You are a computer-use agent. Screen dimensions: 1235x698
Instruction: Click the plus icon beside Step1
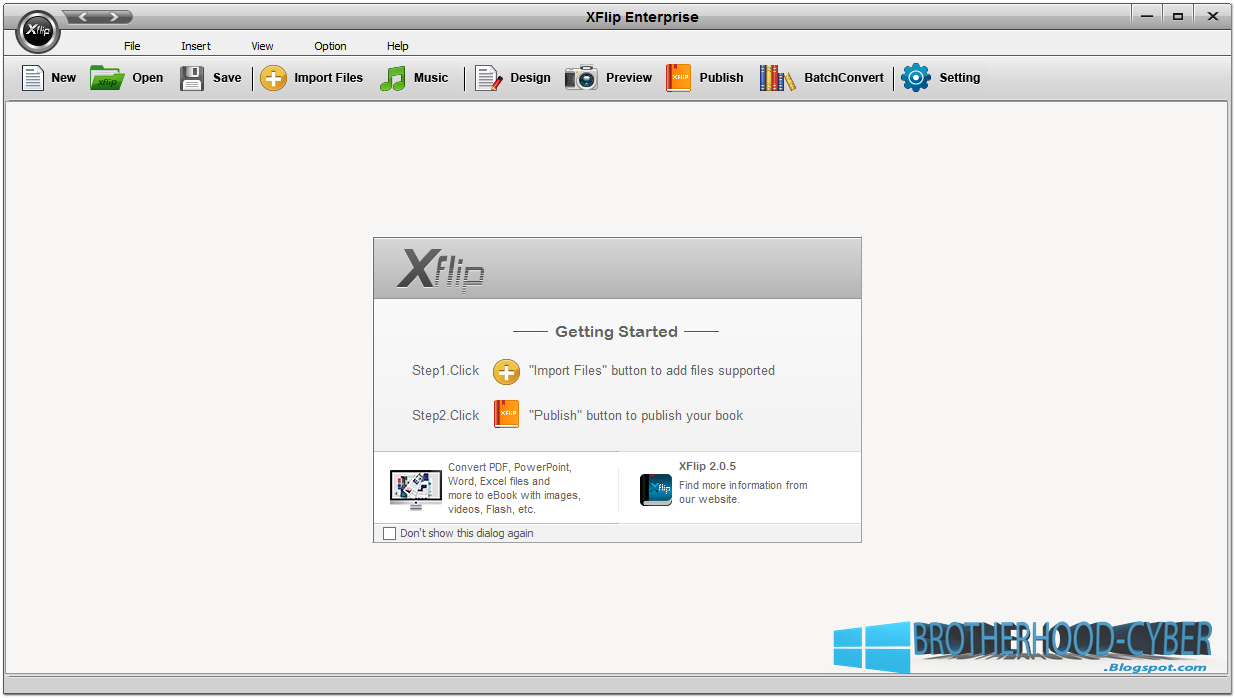[507, 372]
